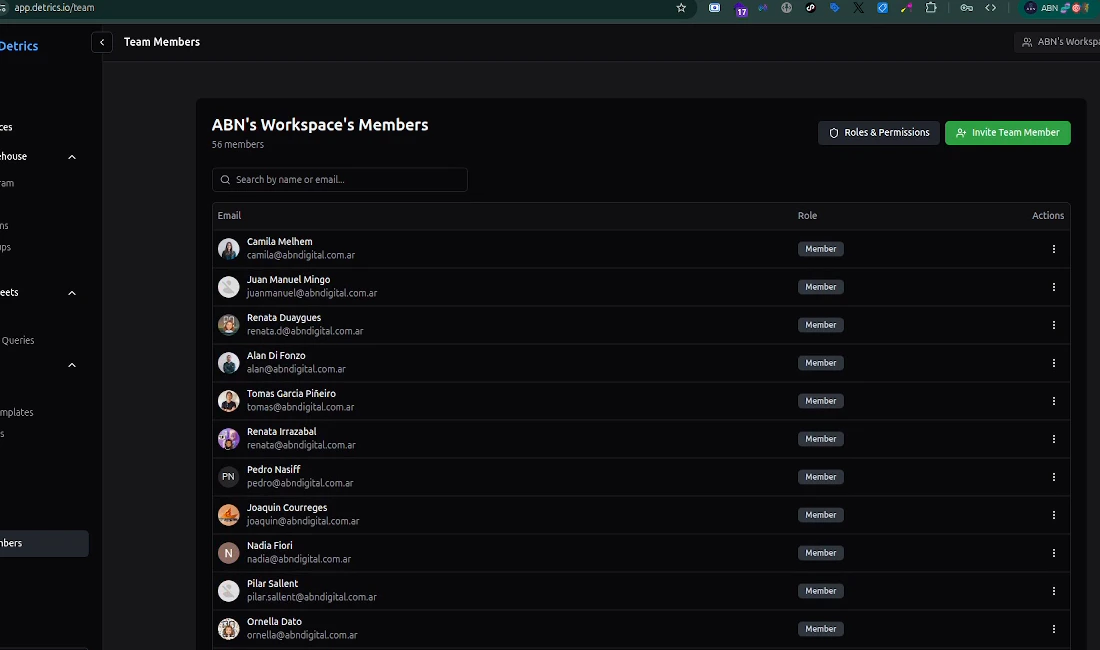The width and height of the screenshot is (1100, 650).
Task: Click the magnifier icon in the search field
Action: click(225, 179)
